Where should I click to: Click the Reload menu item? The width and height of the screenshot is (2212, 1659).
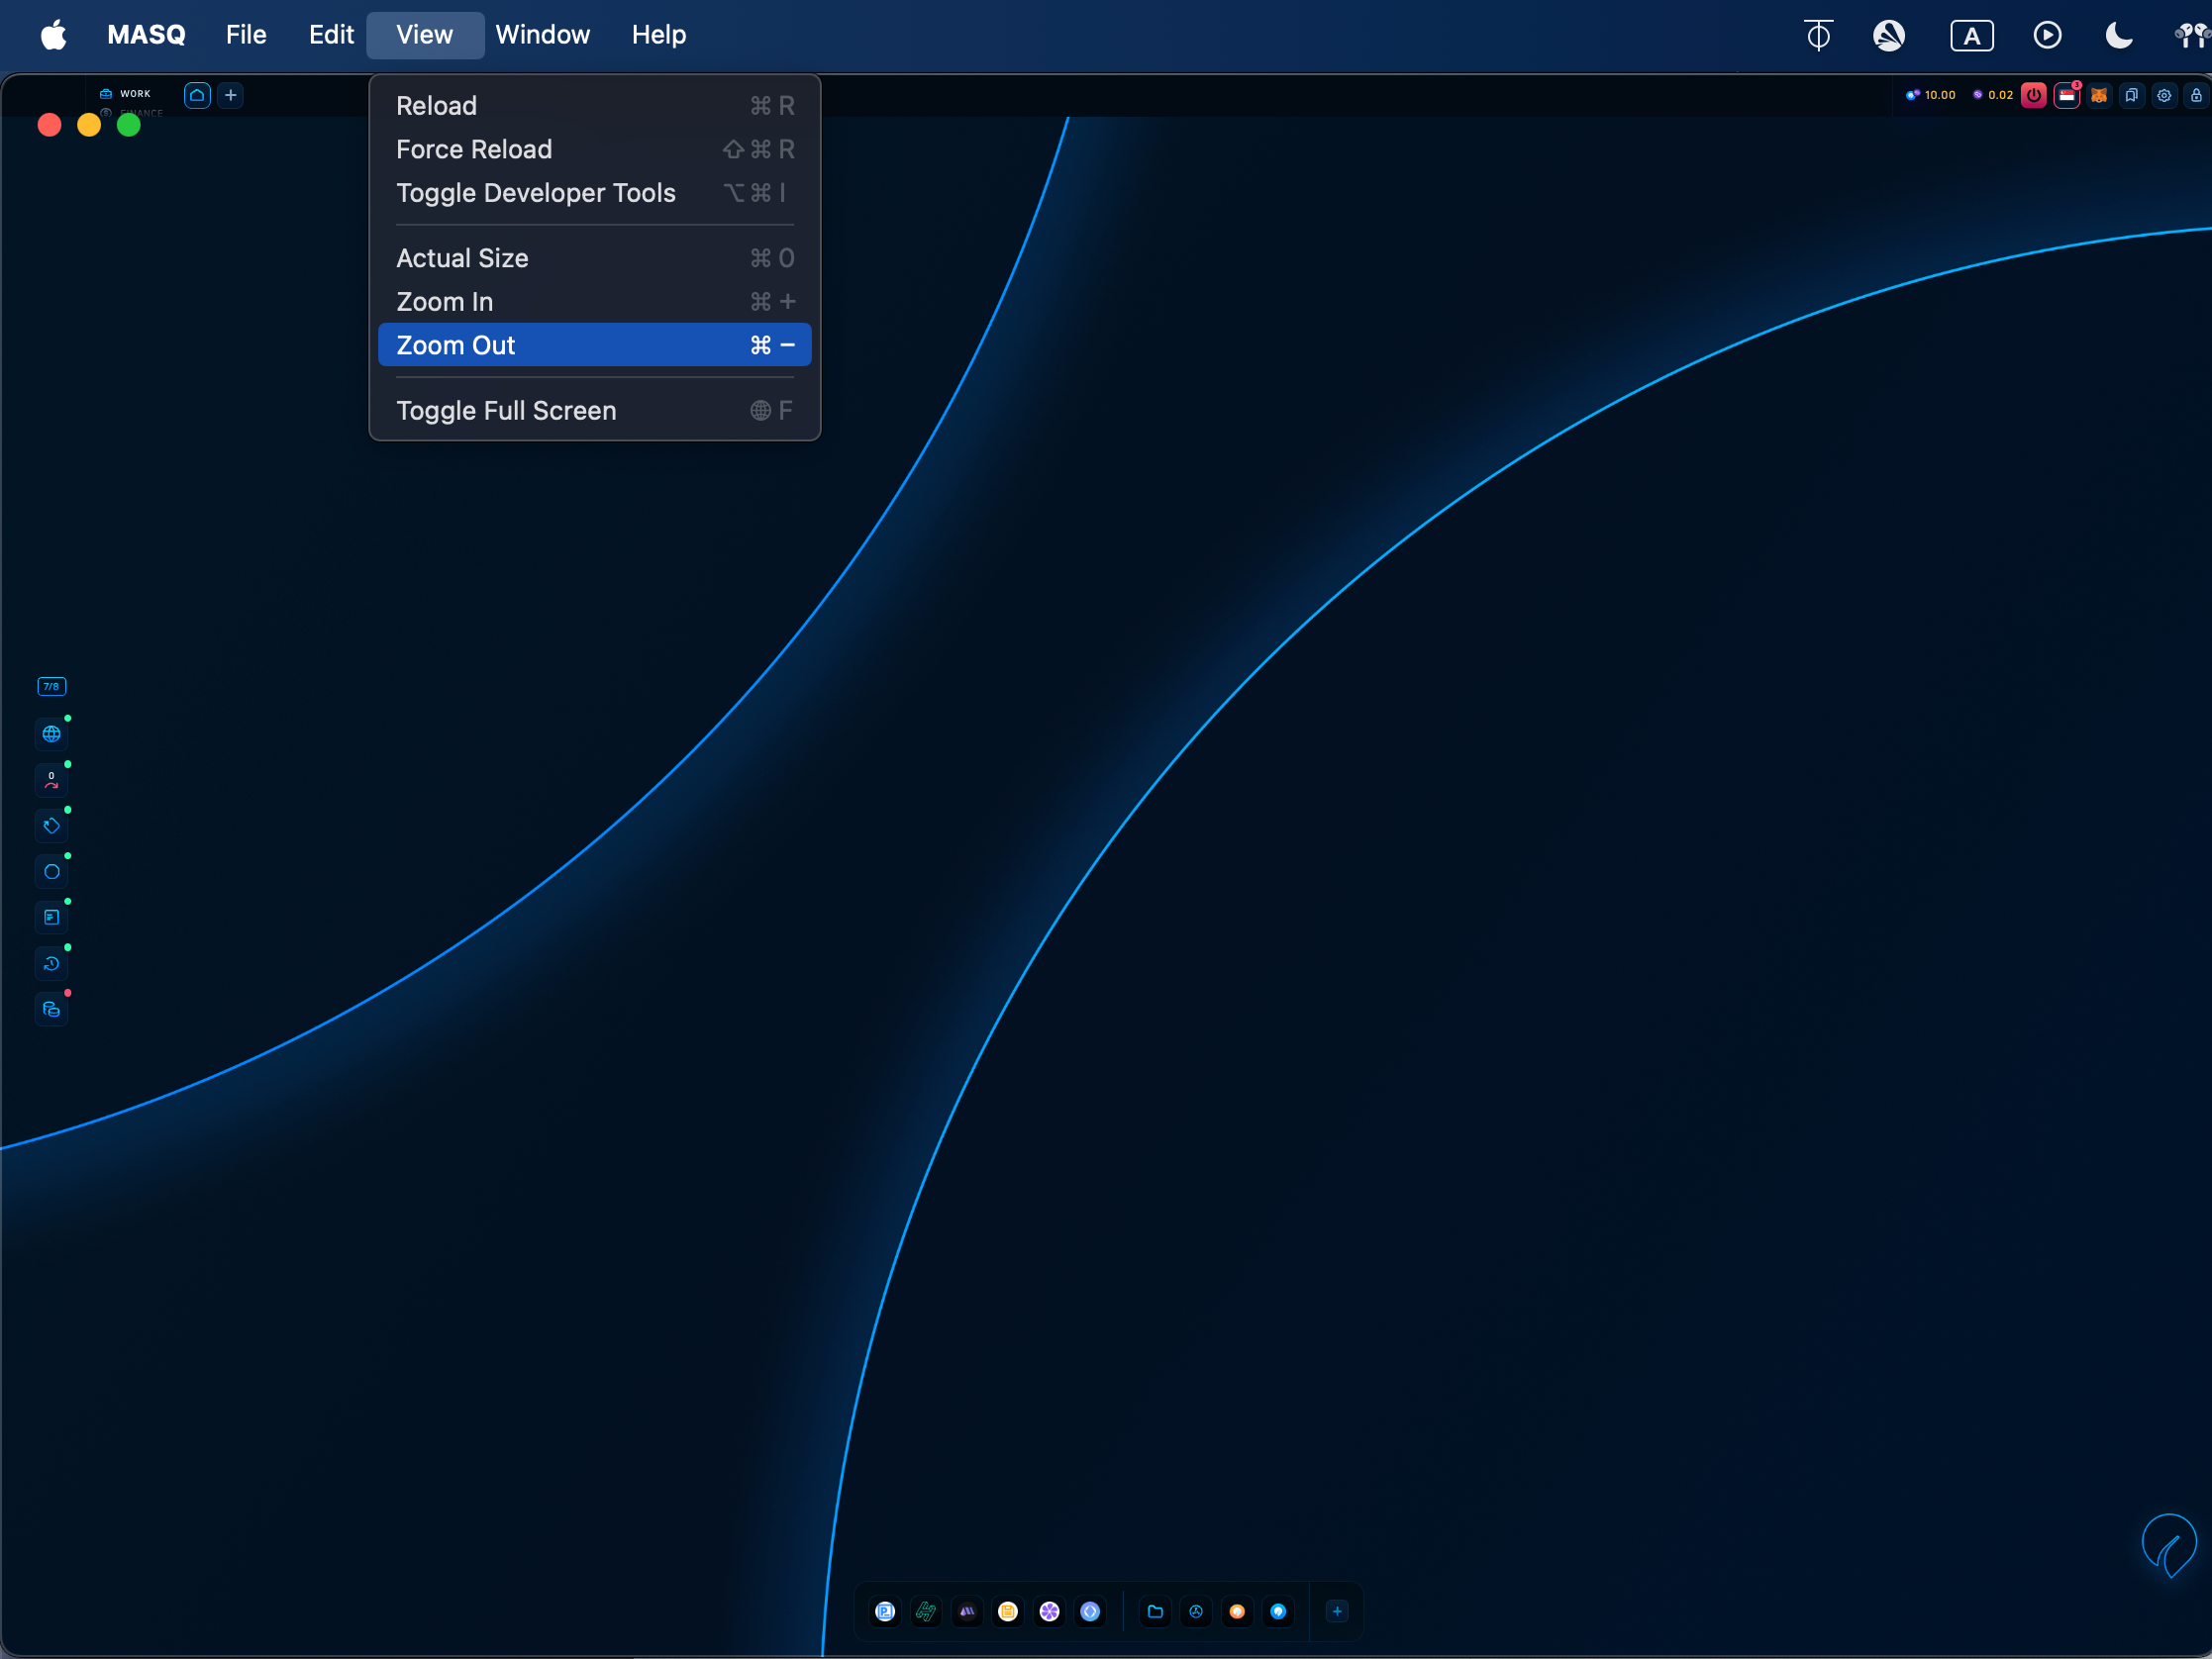[594, 105]
